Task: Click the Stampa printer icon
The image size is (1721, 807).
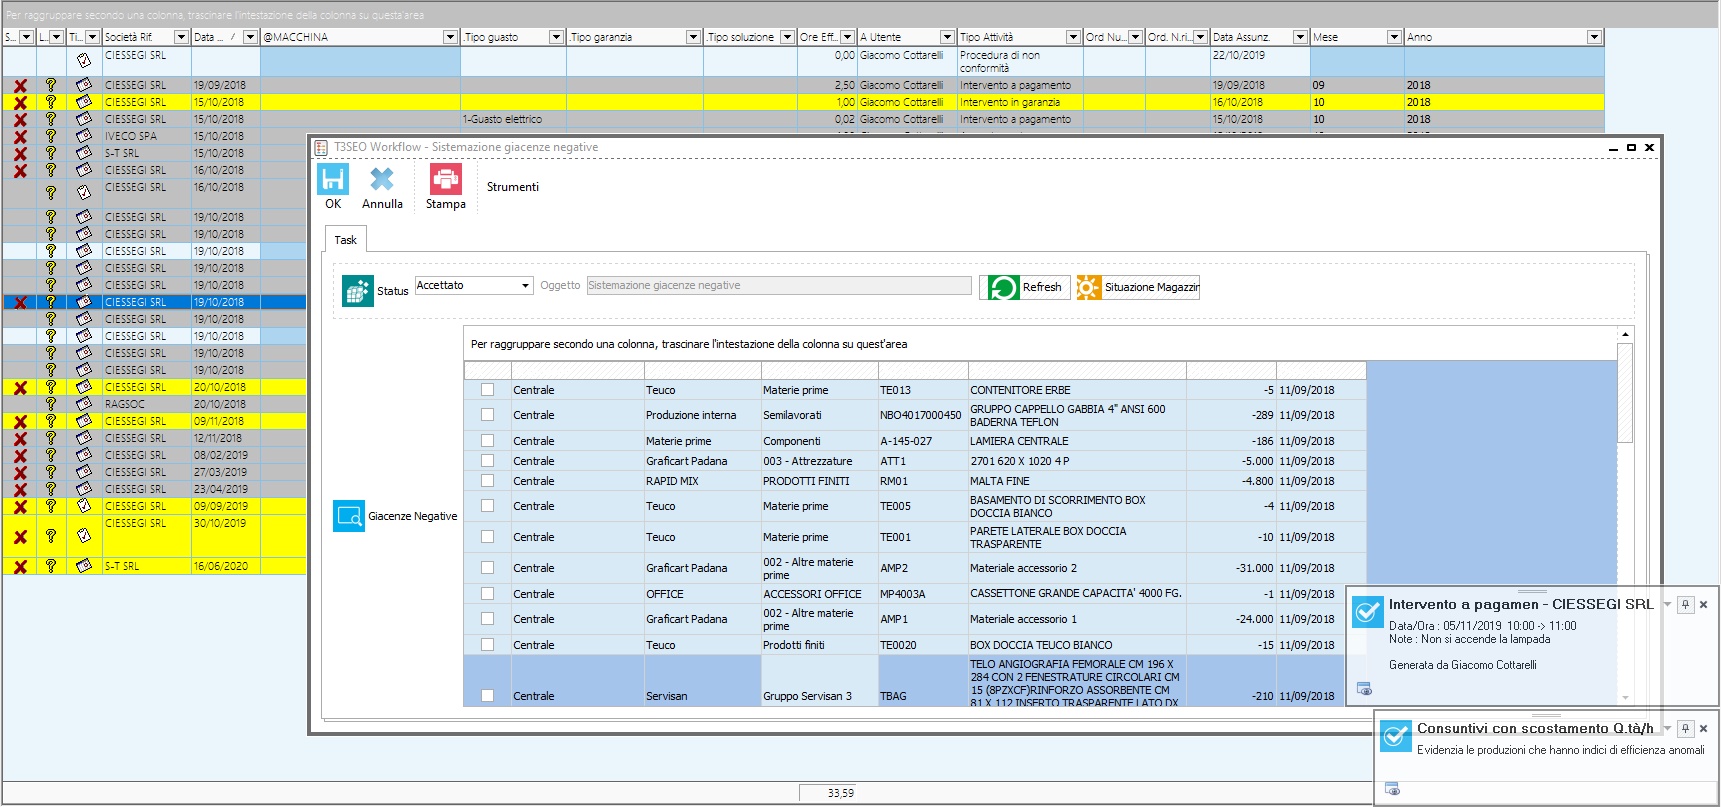Action: 445,179
